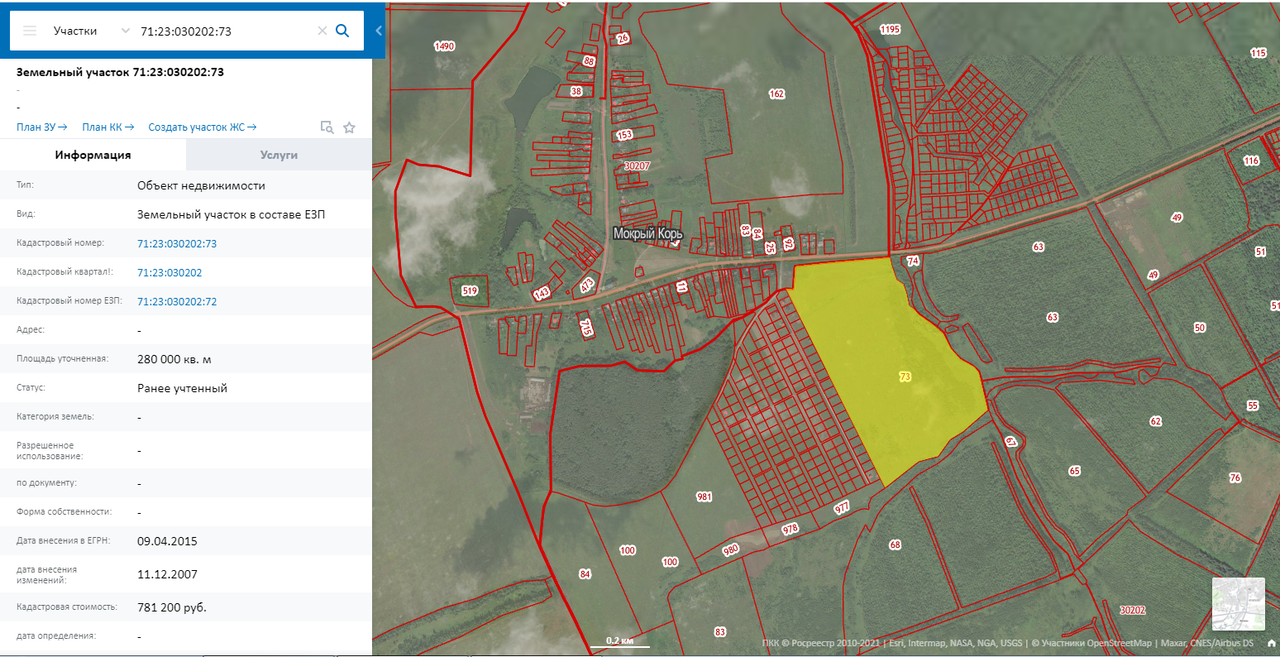Select parcel 162 on the map
This screenshot has height=657, width=1280.
coord(776,95)
